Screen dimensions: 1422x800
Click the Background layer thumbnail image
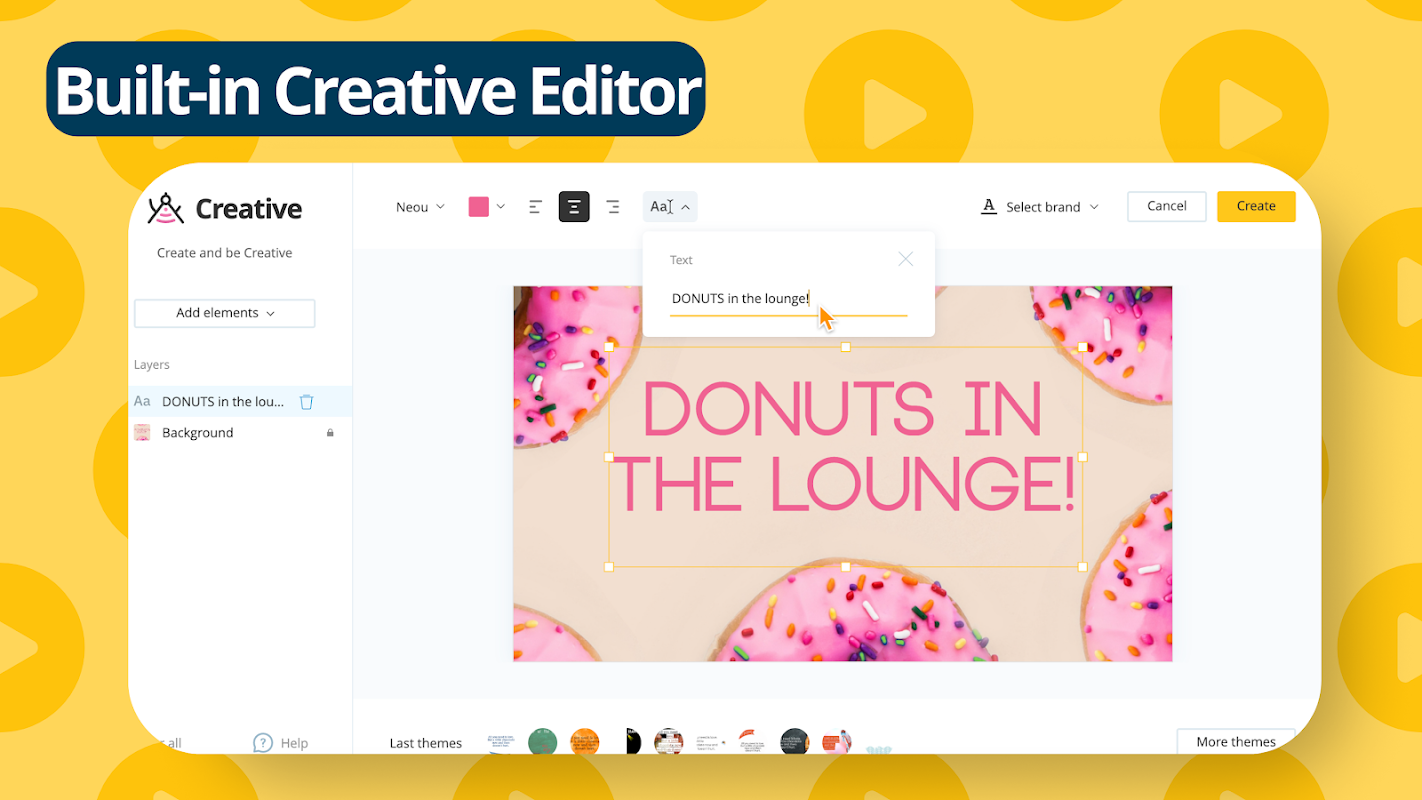point(142,433)
